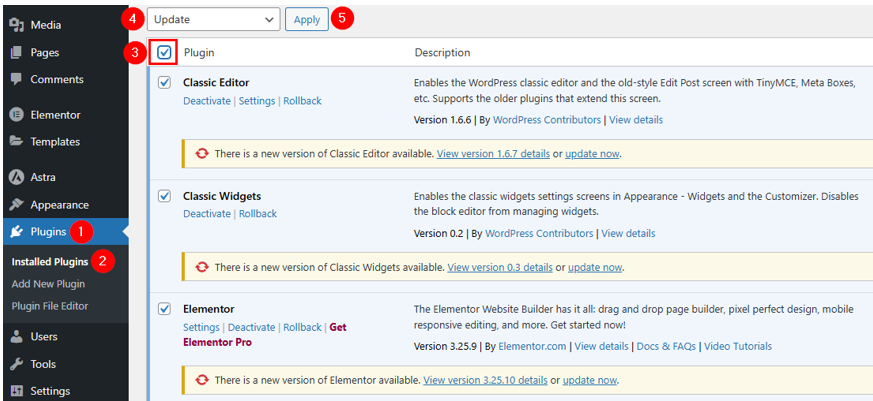Uncheck the Classic Editor plugin checkbox
Viewport: 873px width, 401px height.
pyautogui.click(x=164, y=82)
